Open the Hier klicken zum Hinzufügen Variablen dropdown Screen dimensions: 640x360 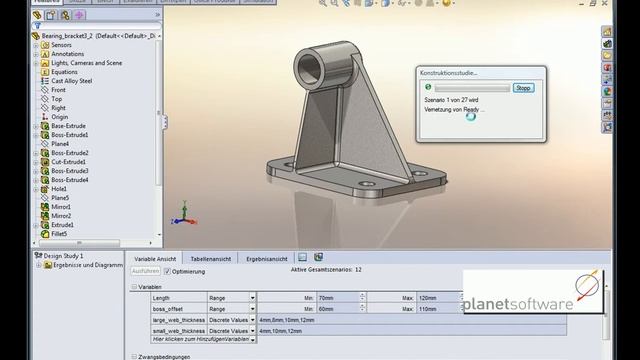253,340
